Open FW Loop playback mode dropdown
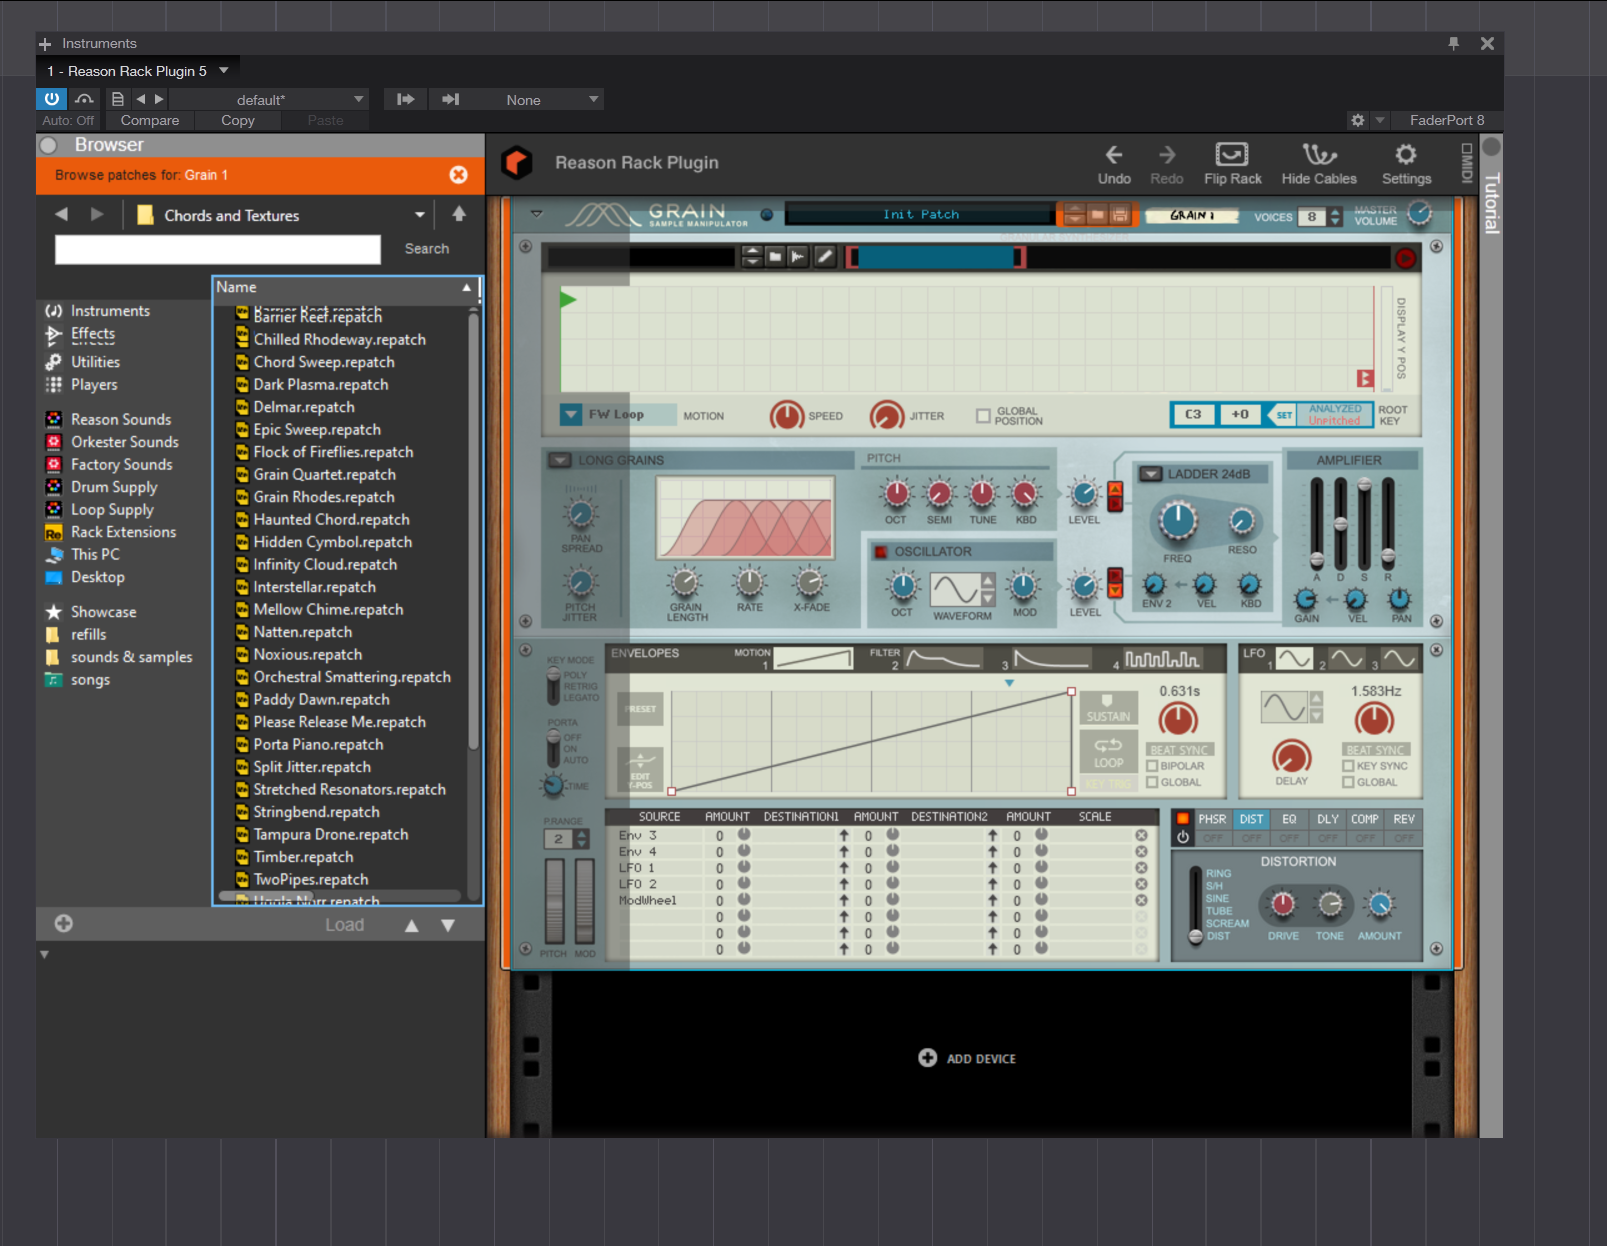The image size is (1607, 1246). (571, 414)
